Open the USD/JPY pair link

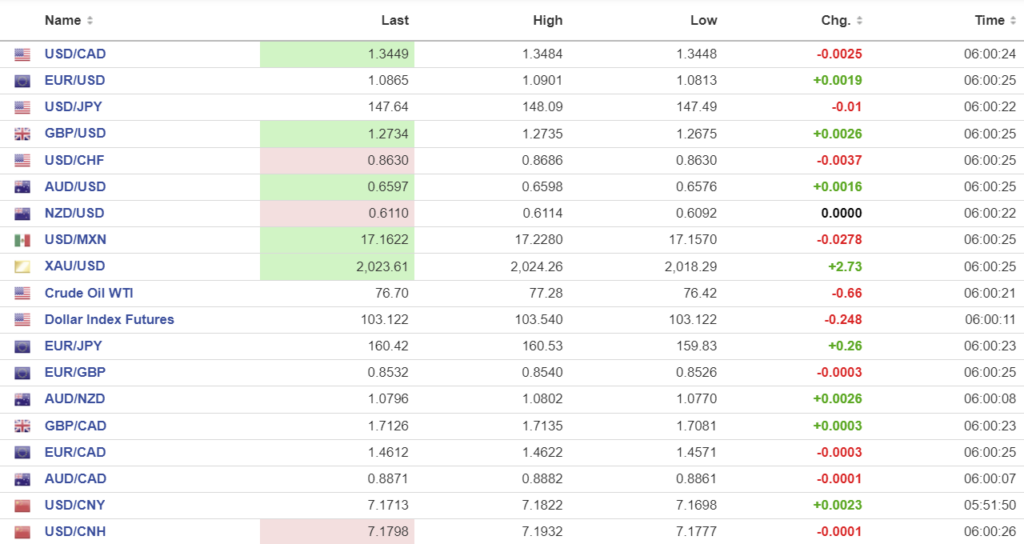pos(74,107)
